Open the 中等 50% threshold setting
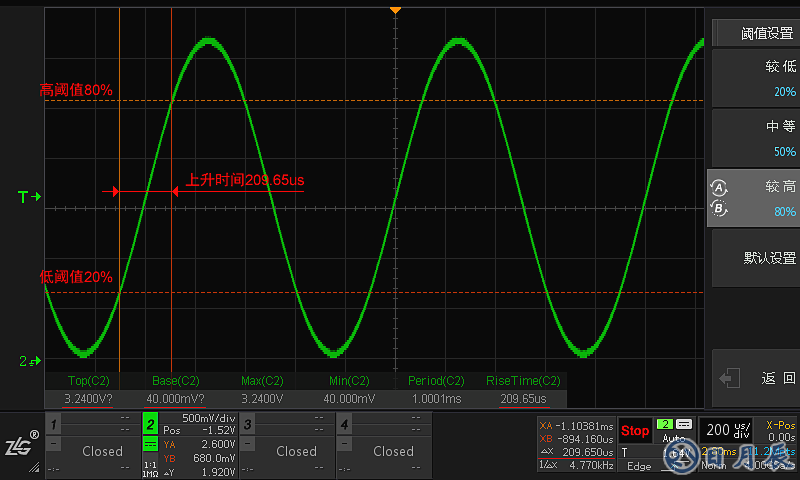Image resolution: width=800 pixels, height=480 pixels. pyautogui.click(x=755, y=138)
